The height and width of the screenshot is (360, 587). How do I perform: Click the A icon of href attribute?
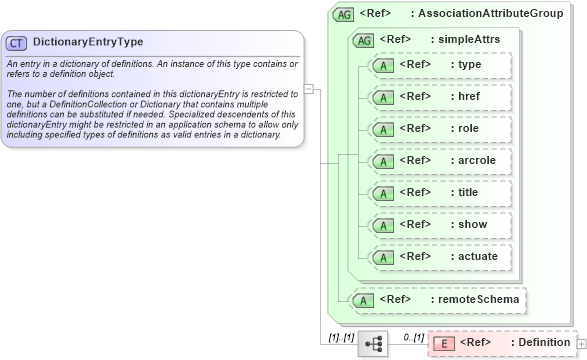pos(383,98)
